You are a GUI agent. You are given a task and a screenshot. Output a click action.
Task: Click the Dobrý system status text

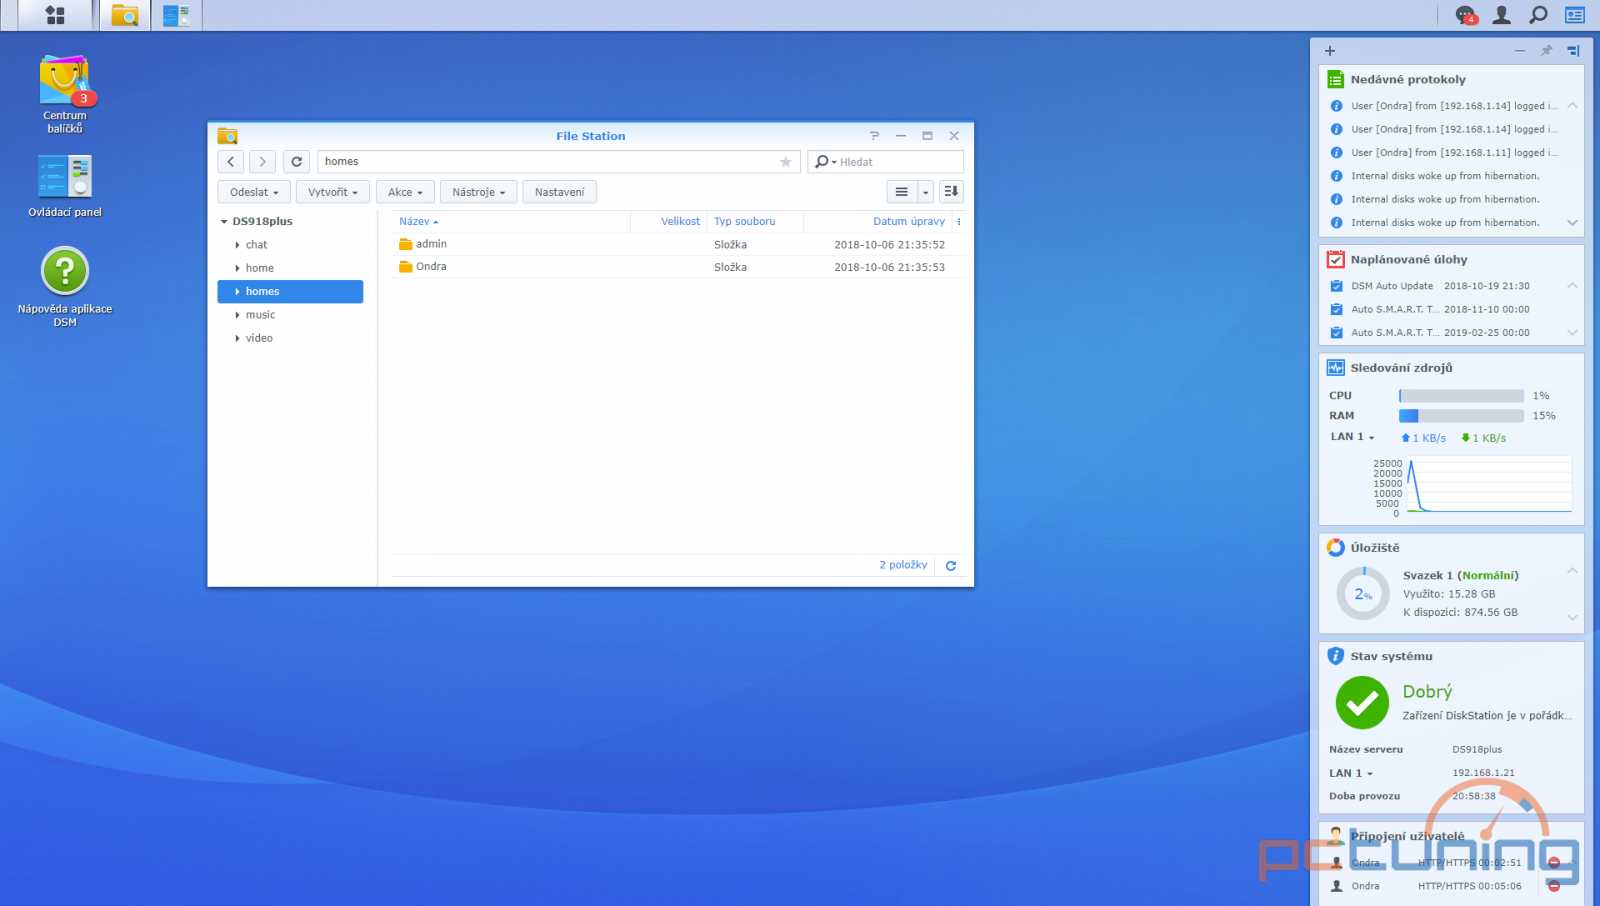(x=1427, y=692)
